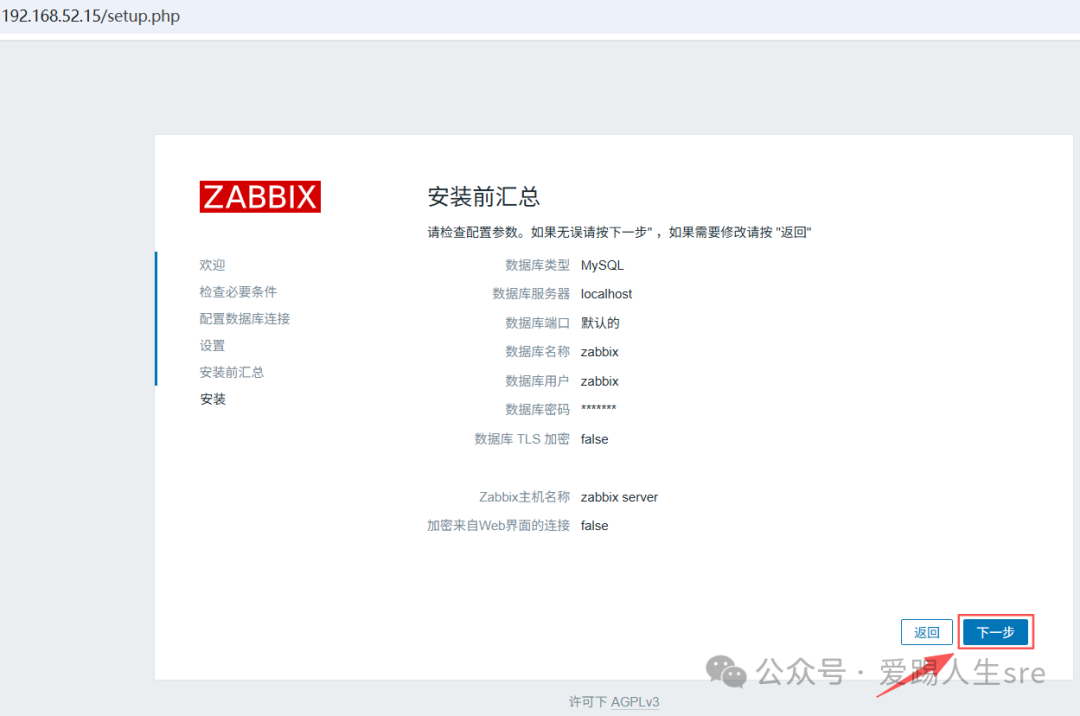This screenshot has width=1080, height=716.
Task: Click the highlighted 安装前汇总 step
Action: [x=232, y=371]
